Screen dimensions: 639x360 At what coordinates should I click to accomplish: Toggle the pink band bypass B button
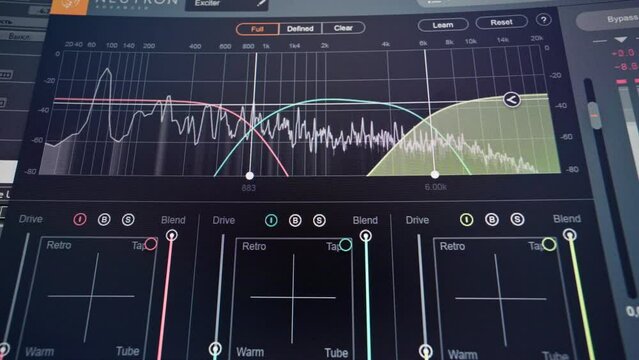coord(104,220)
